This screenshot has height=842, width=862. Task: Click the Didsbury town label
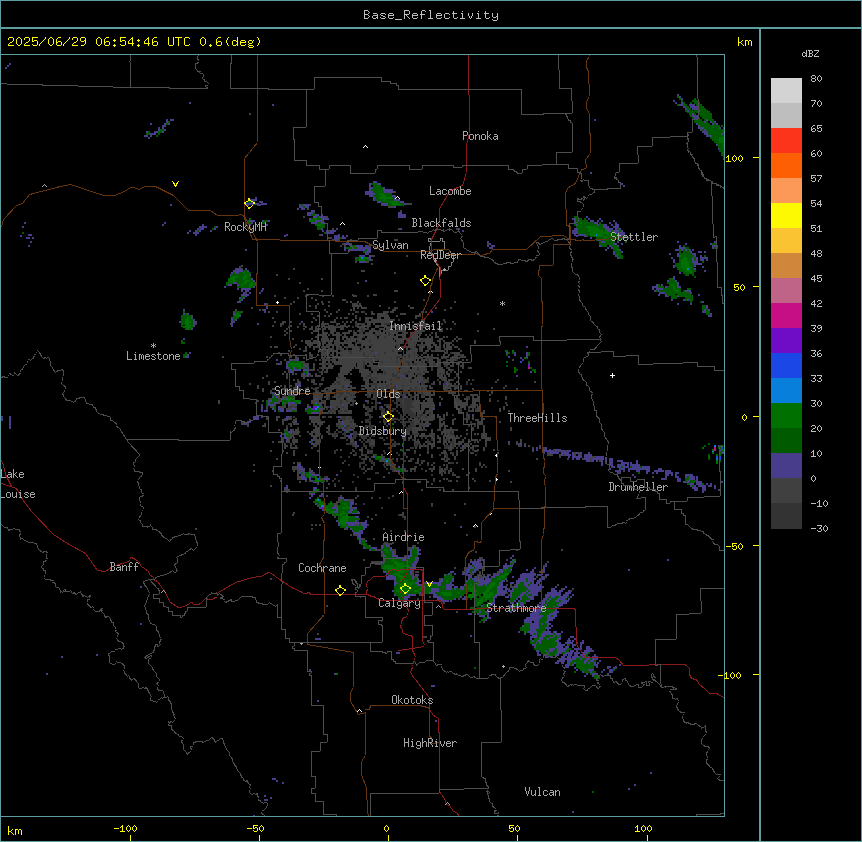pos(383,431)
